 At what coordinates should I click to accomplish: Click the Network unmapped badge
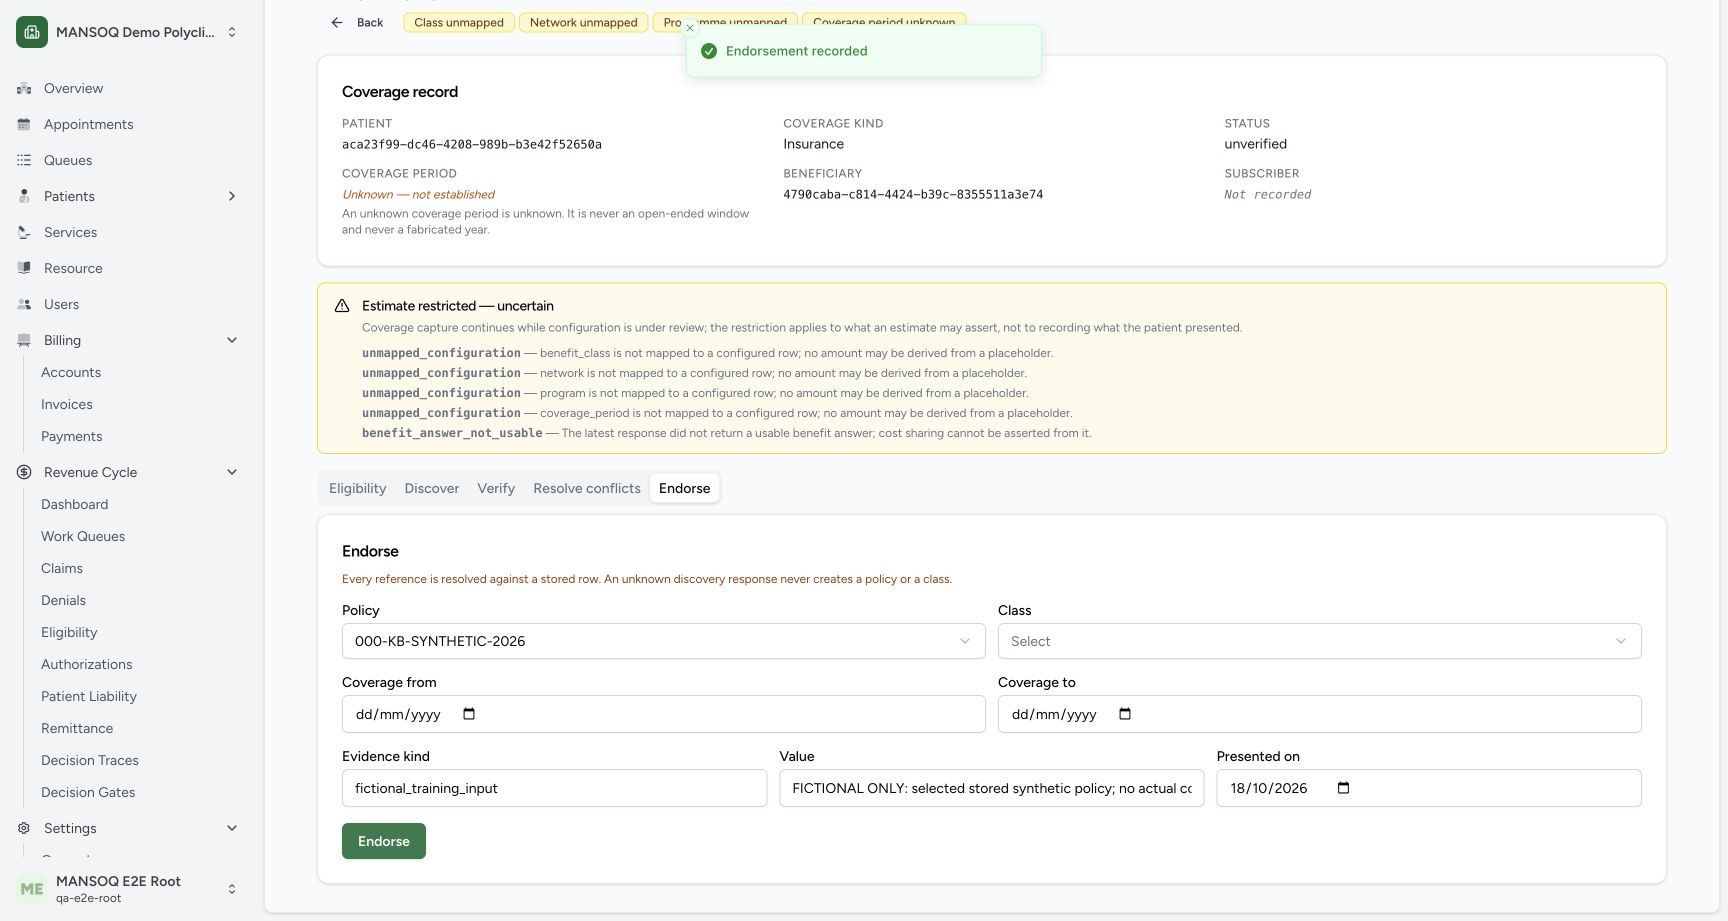pyautogui.click(x=583, y=22)
